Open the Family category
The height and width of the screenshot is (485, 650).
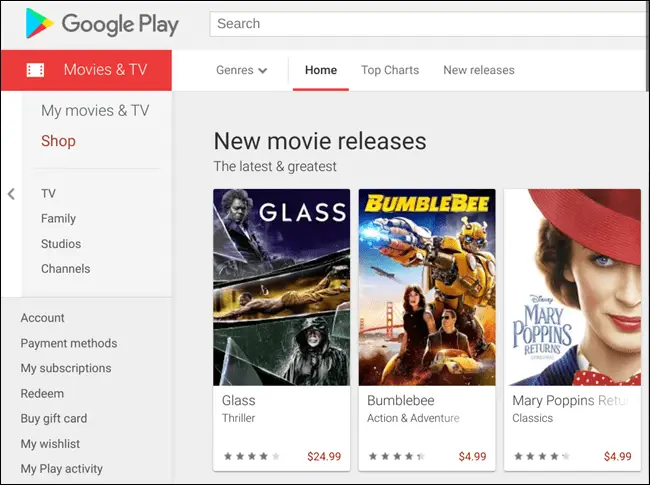pos(58,218)
